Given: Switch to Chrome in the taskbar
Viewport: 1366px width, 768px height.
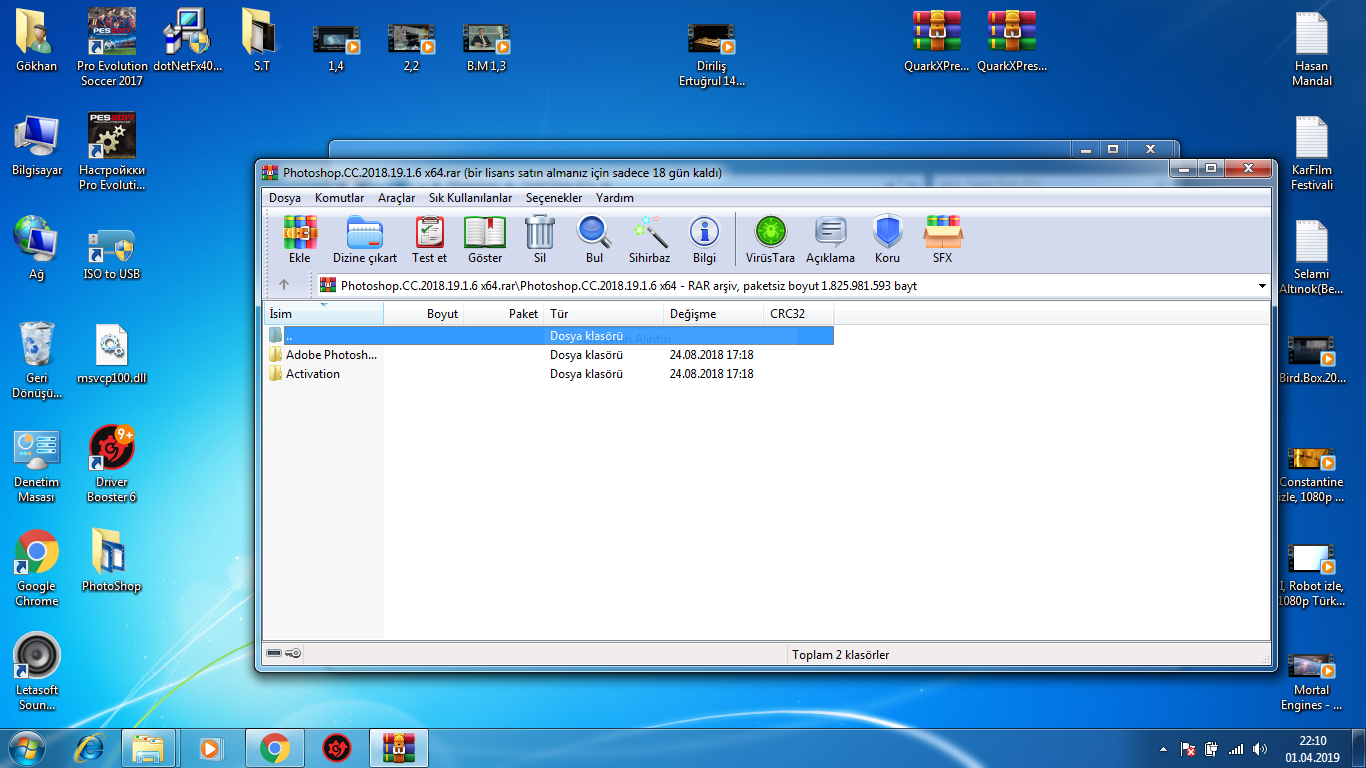Looking at the screenshot, I should (x=274, y=747).
